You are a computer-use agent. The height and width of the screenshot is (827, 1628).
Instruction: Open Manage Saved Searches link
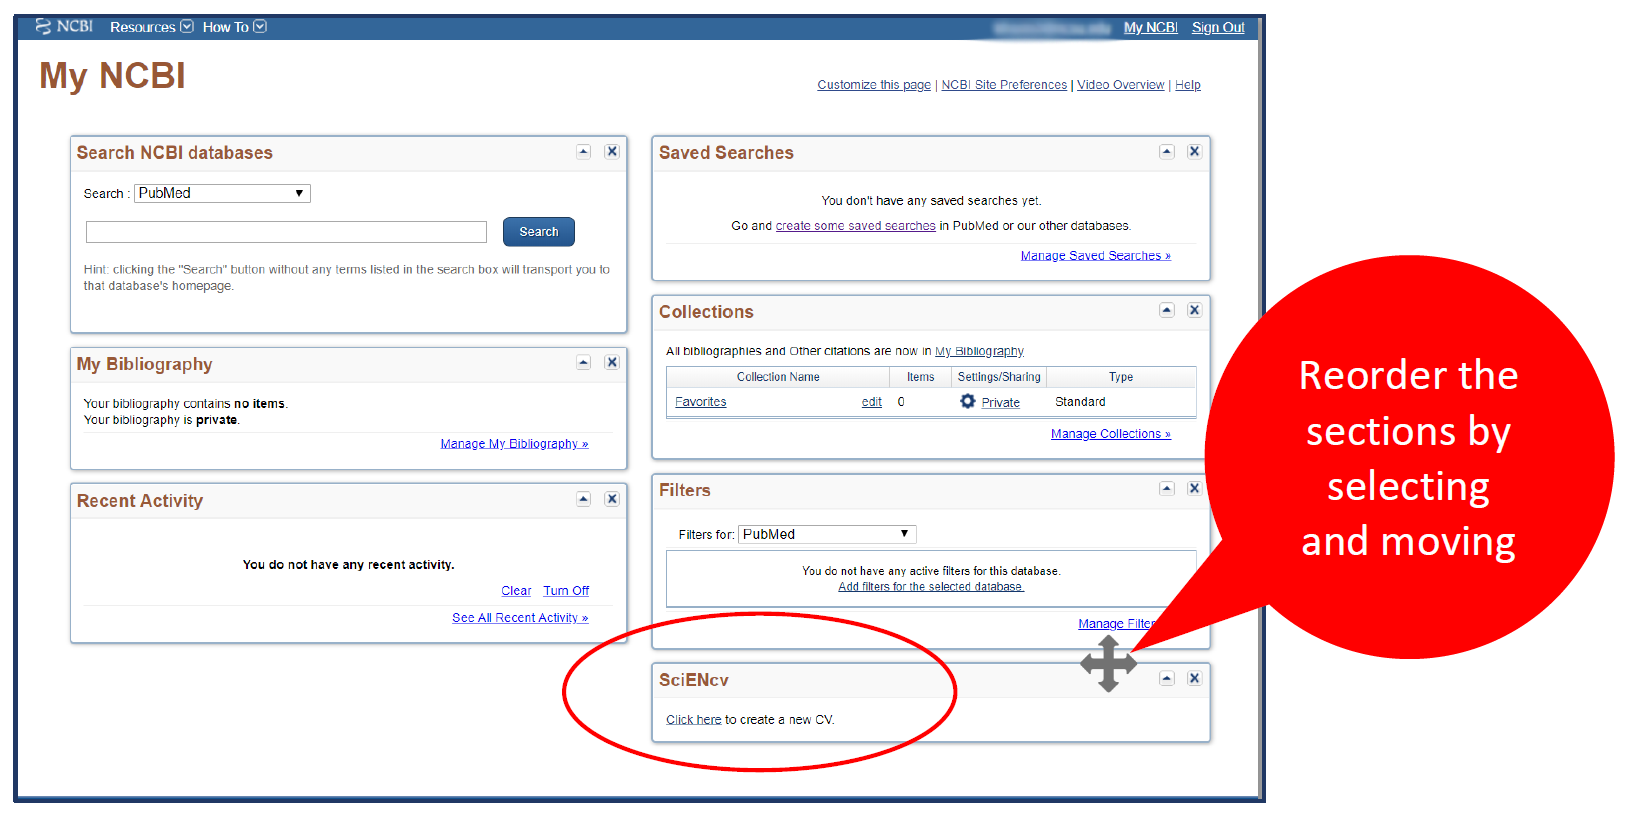(x=1095, y=256)
